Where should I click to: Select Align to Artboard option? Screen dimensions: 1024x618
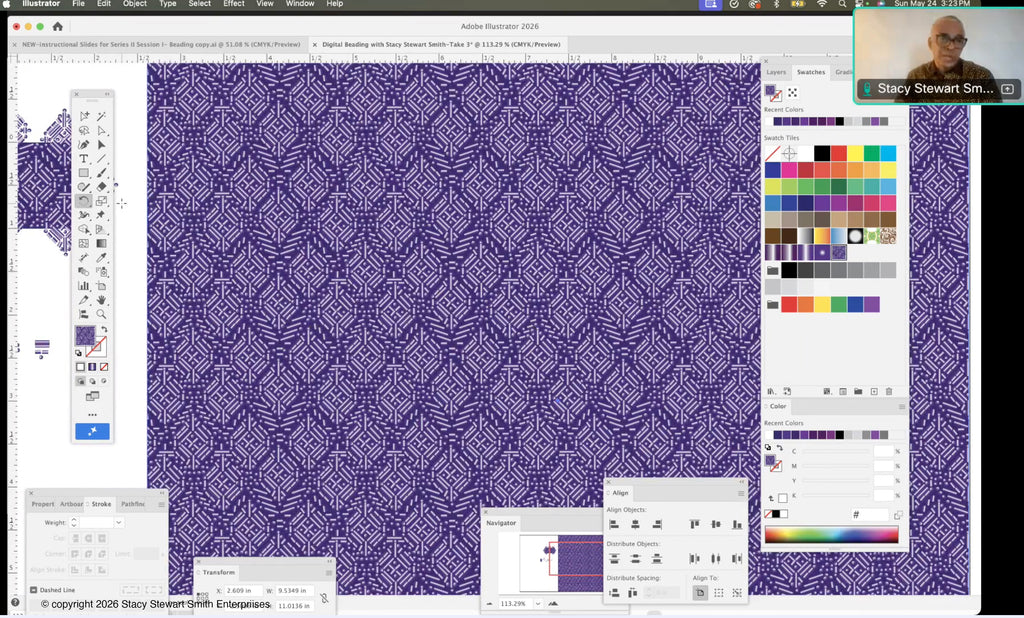tap(700, 593)
